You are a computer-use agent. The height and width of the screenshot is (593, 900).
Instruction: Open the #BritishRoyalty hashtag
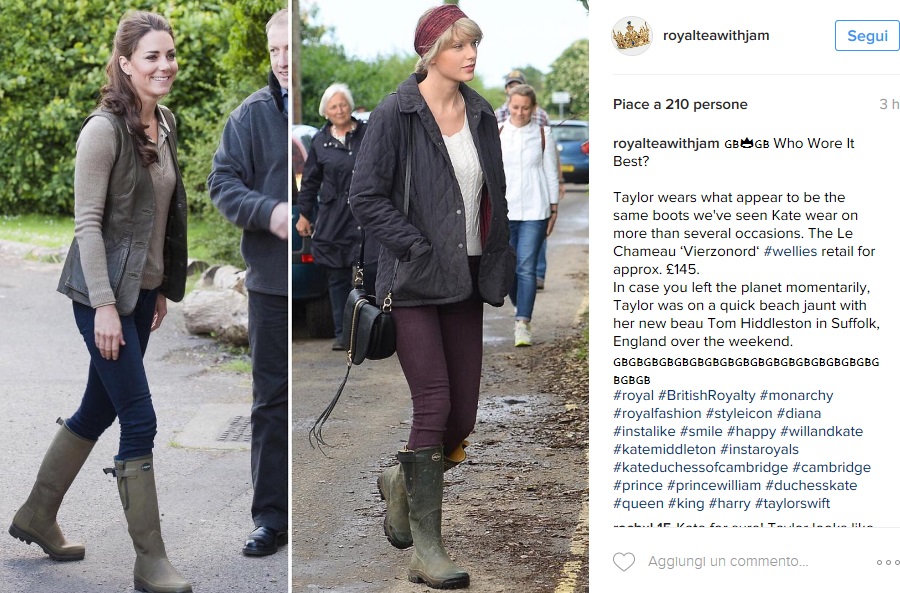pos(707,396)
